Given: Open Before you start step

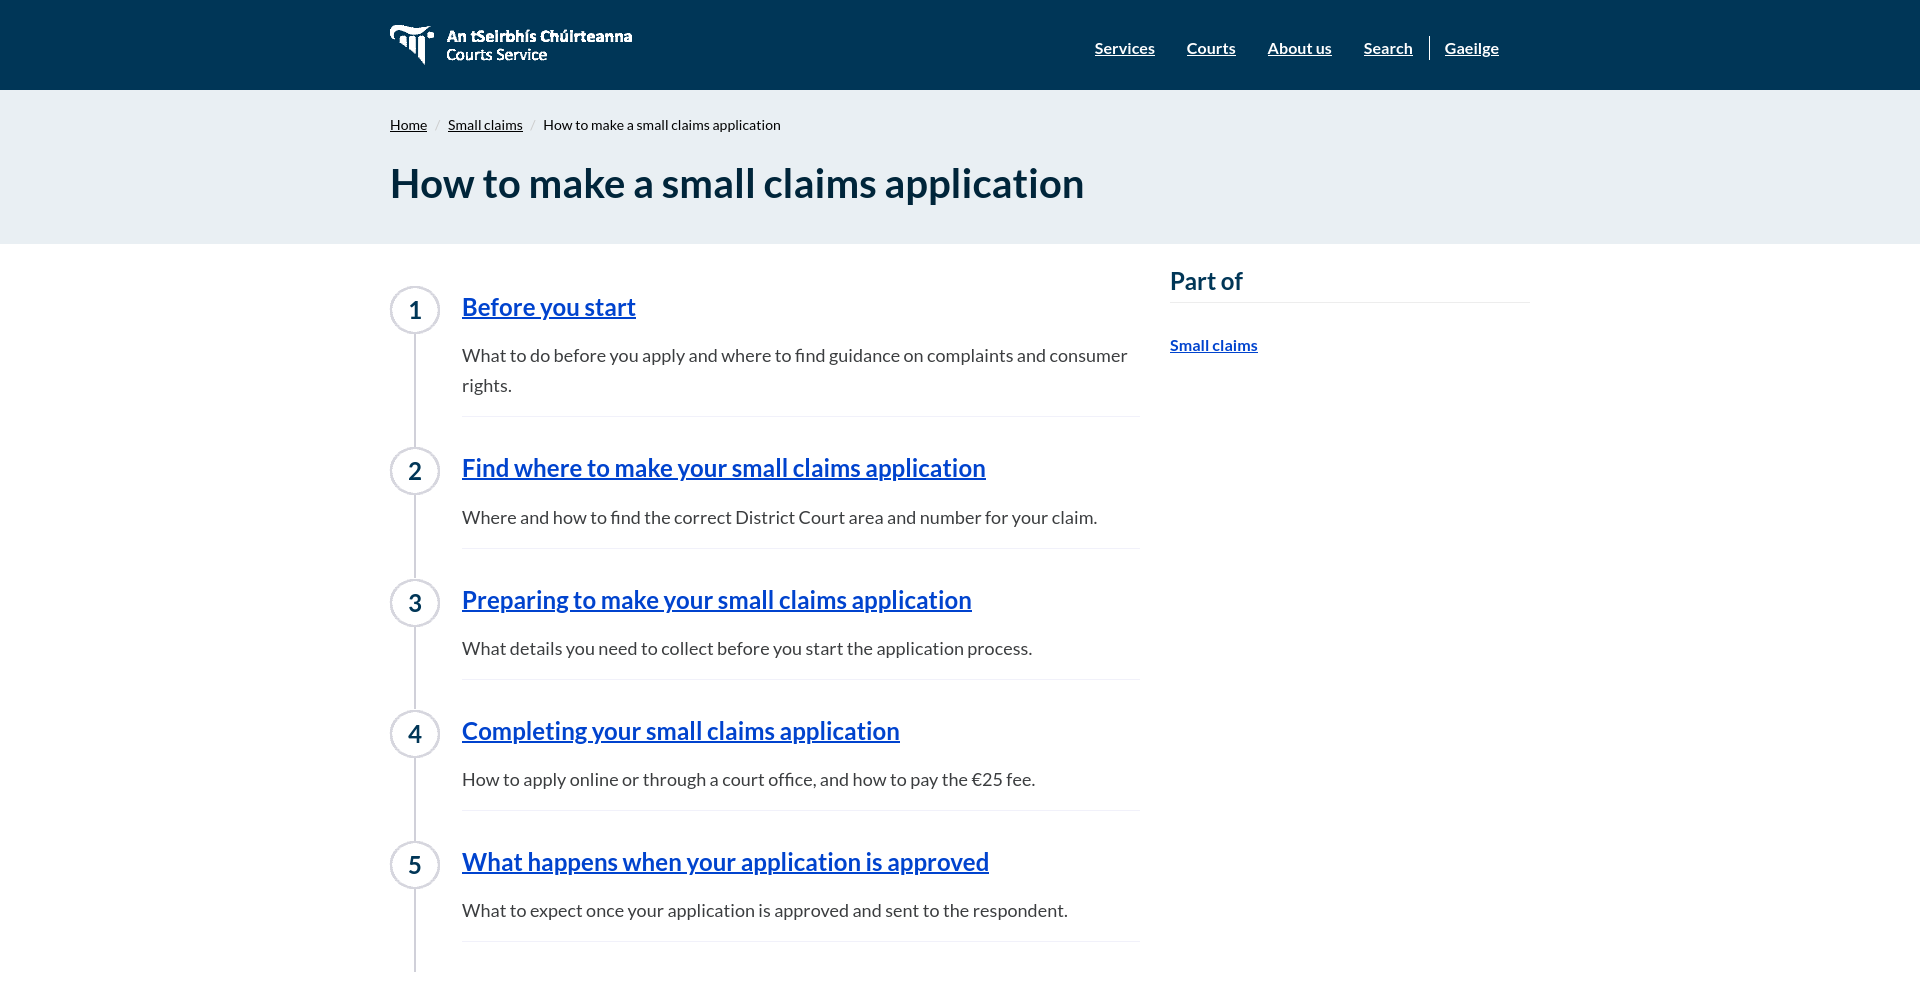Looking at the screenshot, I should [549, 307].
